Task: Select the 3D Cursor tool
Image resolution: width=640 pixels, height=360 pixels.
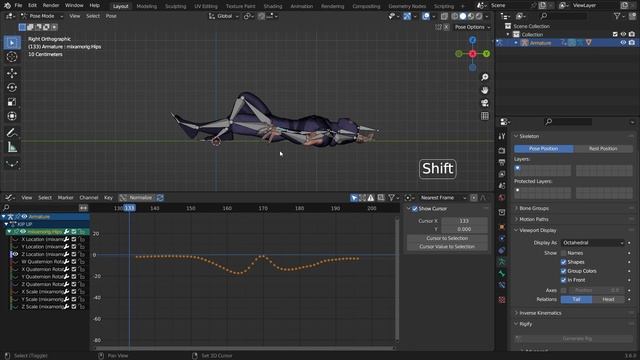Action: [x=12, y=57]
